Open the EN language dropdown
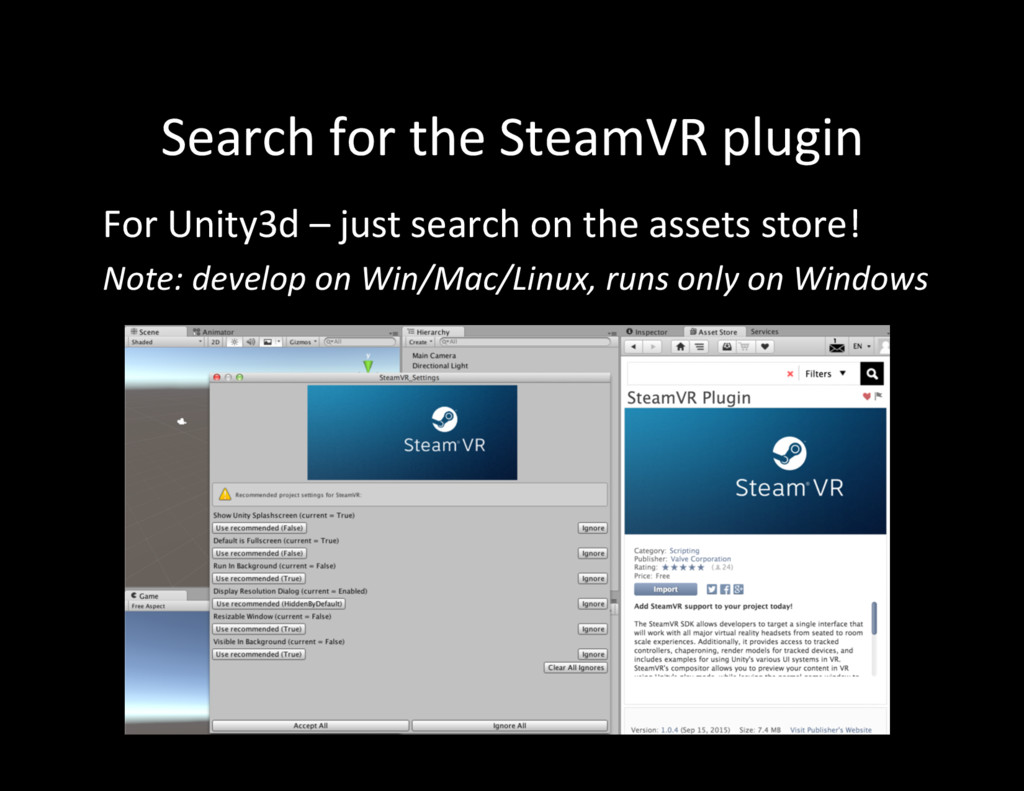1024x791 pixels. pos(862,346)
